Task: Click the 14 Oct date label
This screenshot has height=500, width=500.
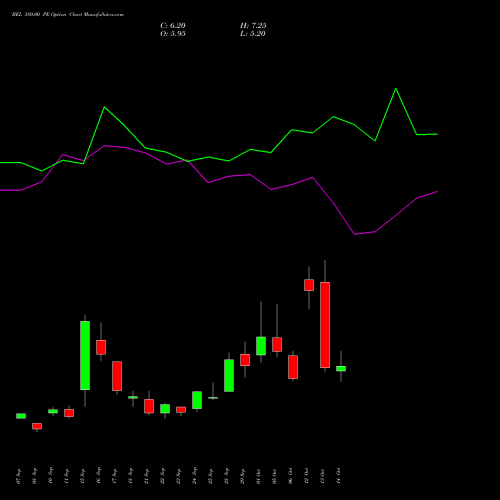Action: [x=339, y=476]
